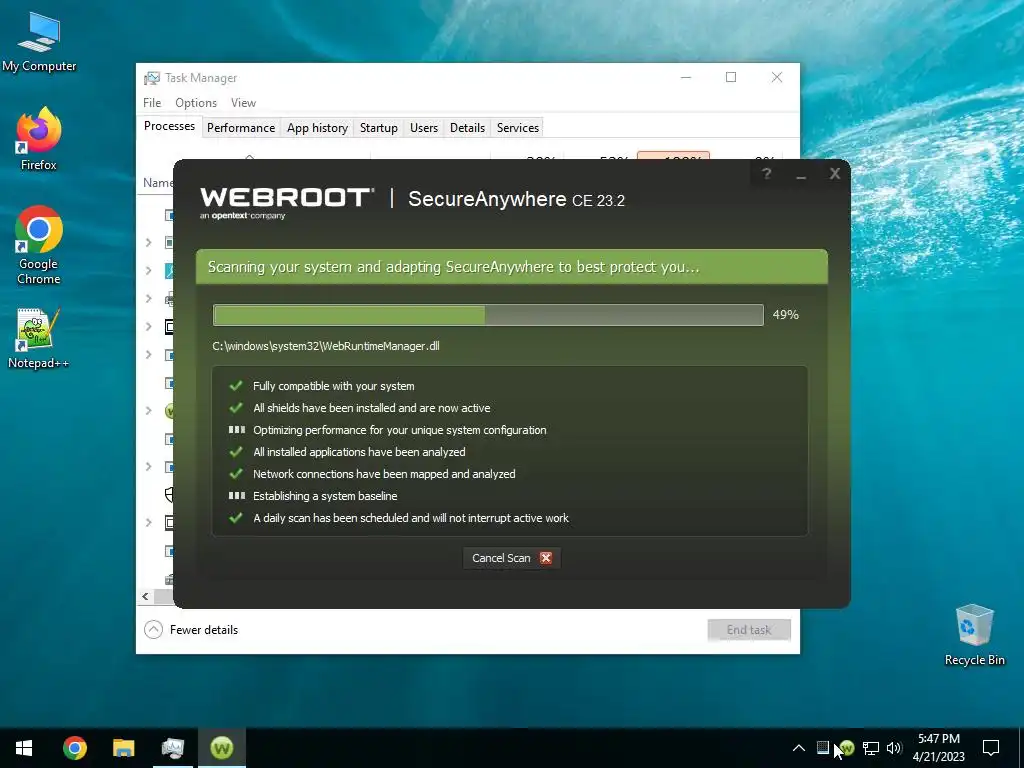Click 'A daily scan has been scheduled' line
Viewport: 1024px width, 768px height.
[x=411, y=518]
